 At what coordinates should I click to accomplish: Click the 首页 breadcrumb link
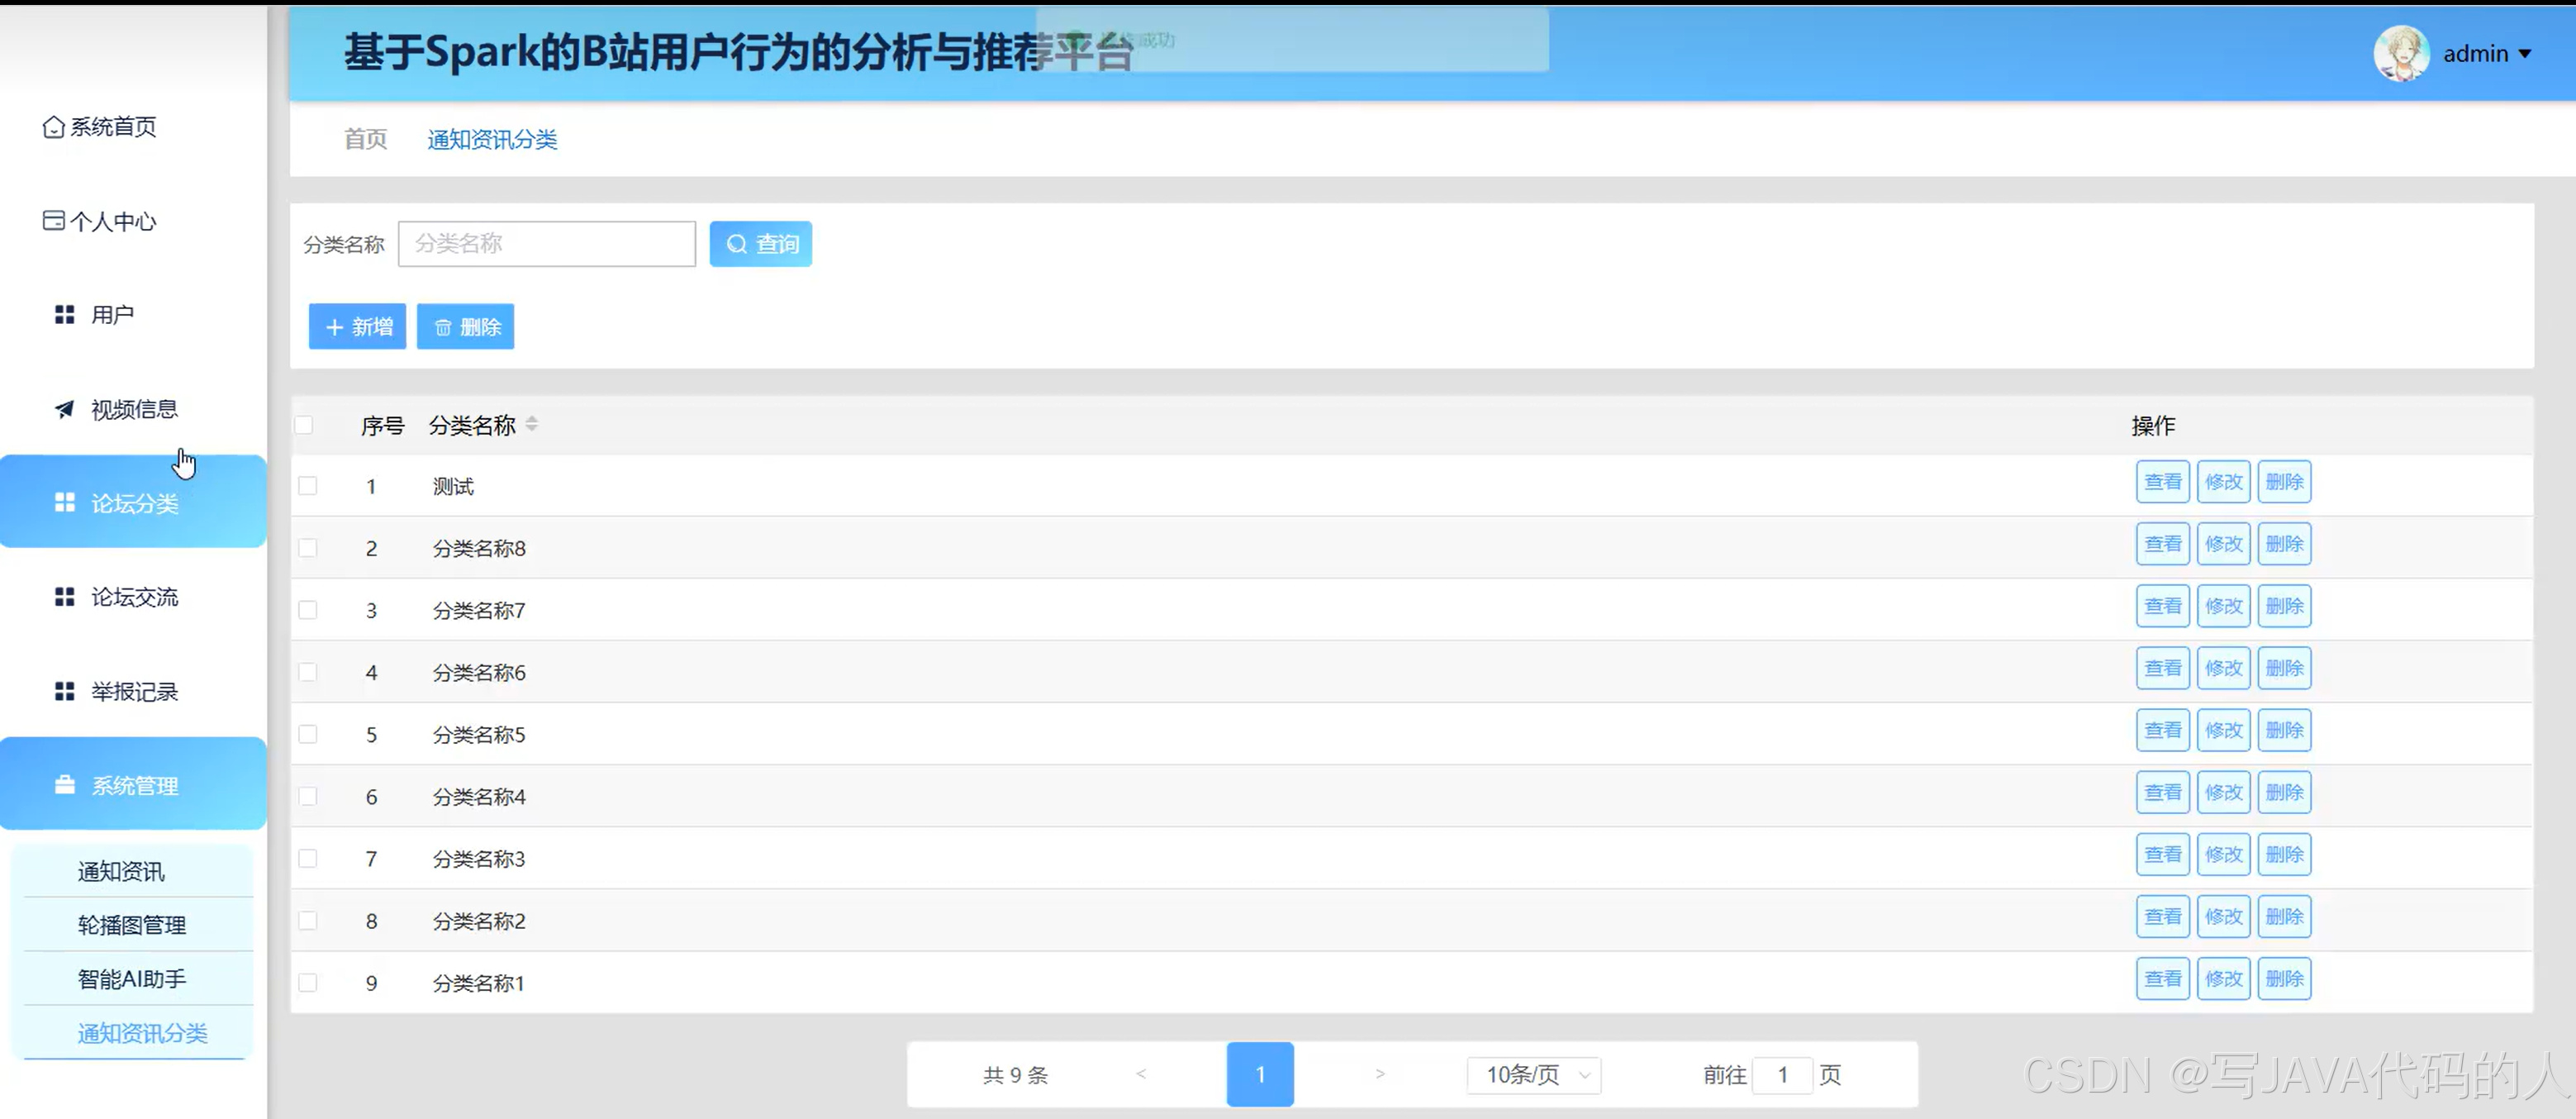tap(366, 139)
